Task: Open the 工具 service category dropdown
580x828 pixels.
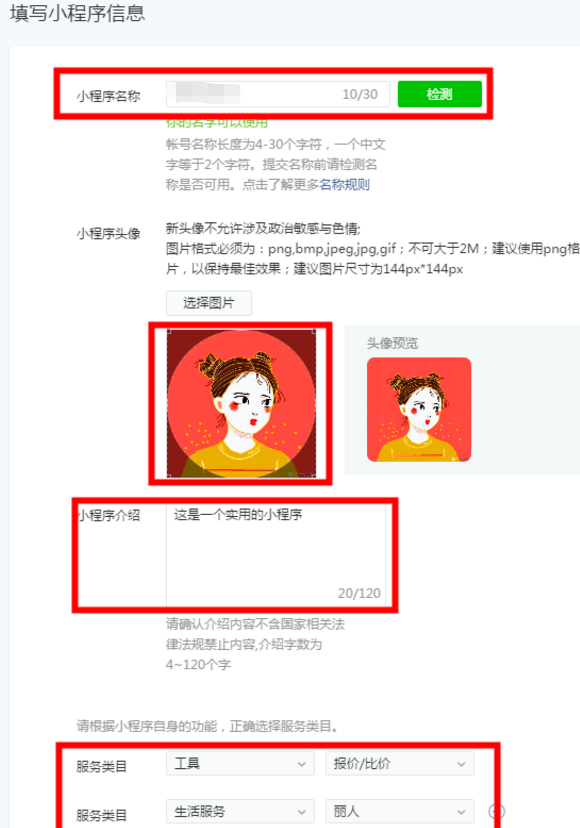Action: (240, 764)
